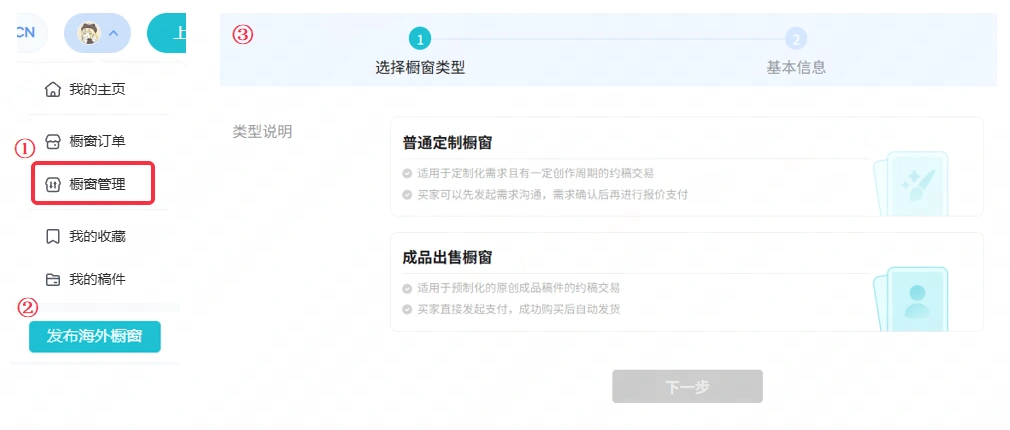This screenshot has width=1010, height=430.
Task: Select the 普通定制橱窗 card title
Action: [448, 143]
